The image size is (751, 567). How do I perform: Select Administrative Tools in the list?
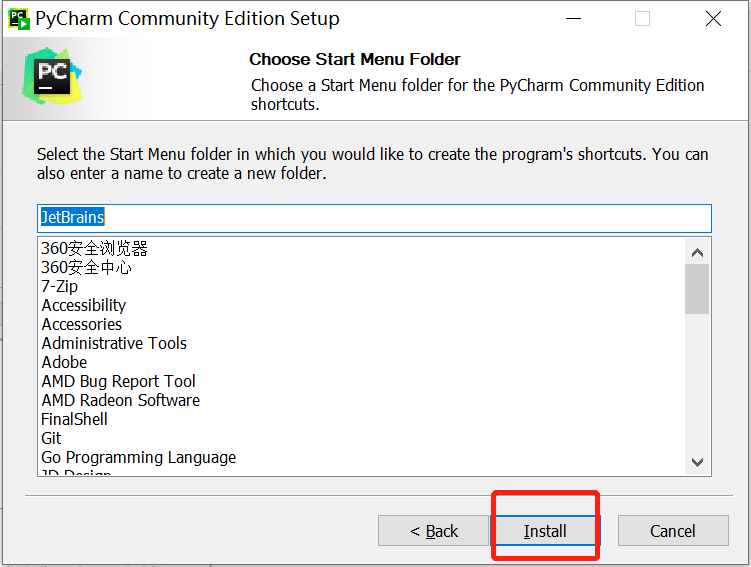point(114,343)
